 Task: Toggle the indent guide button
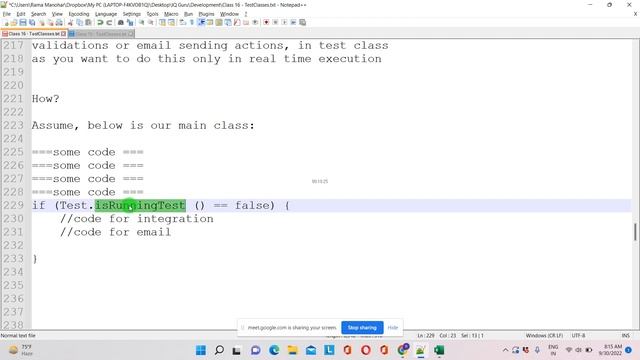201,22
